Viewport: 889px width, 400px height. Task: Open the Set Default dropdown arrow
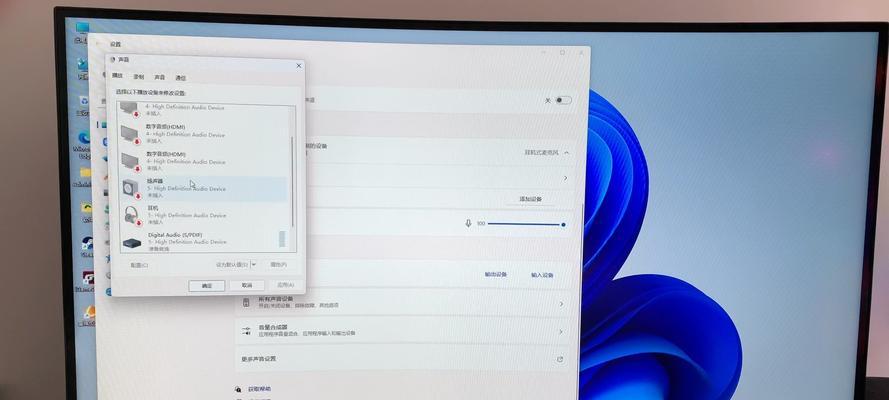click(253, 264)
